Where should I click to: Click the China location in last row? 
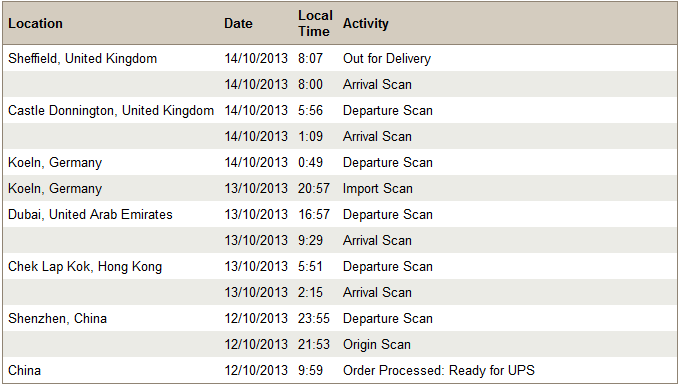[x=25, y=370]
